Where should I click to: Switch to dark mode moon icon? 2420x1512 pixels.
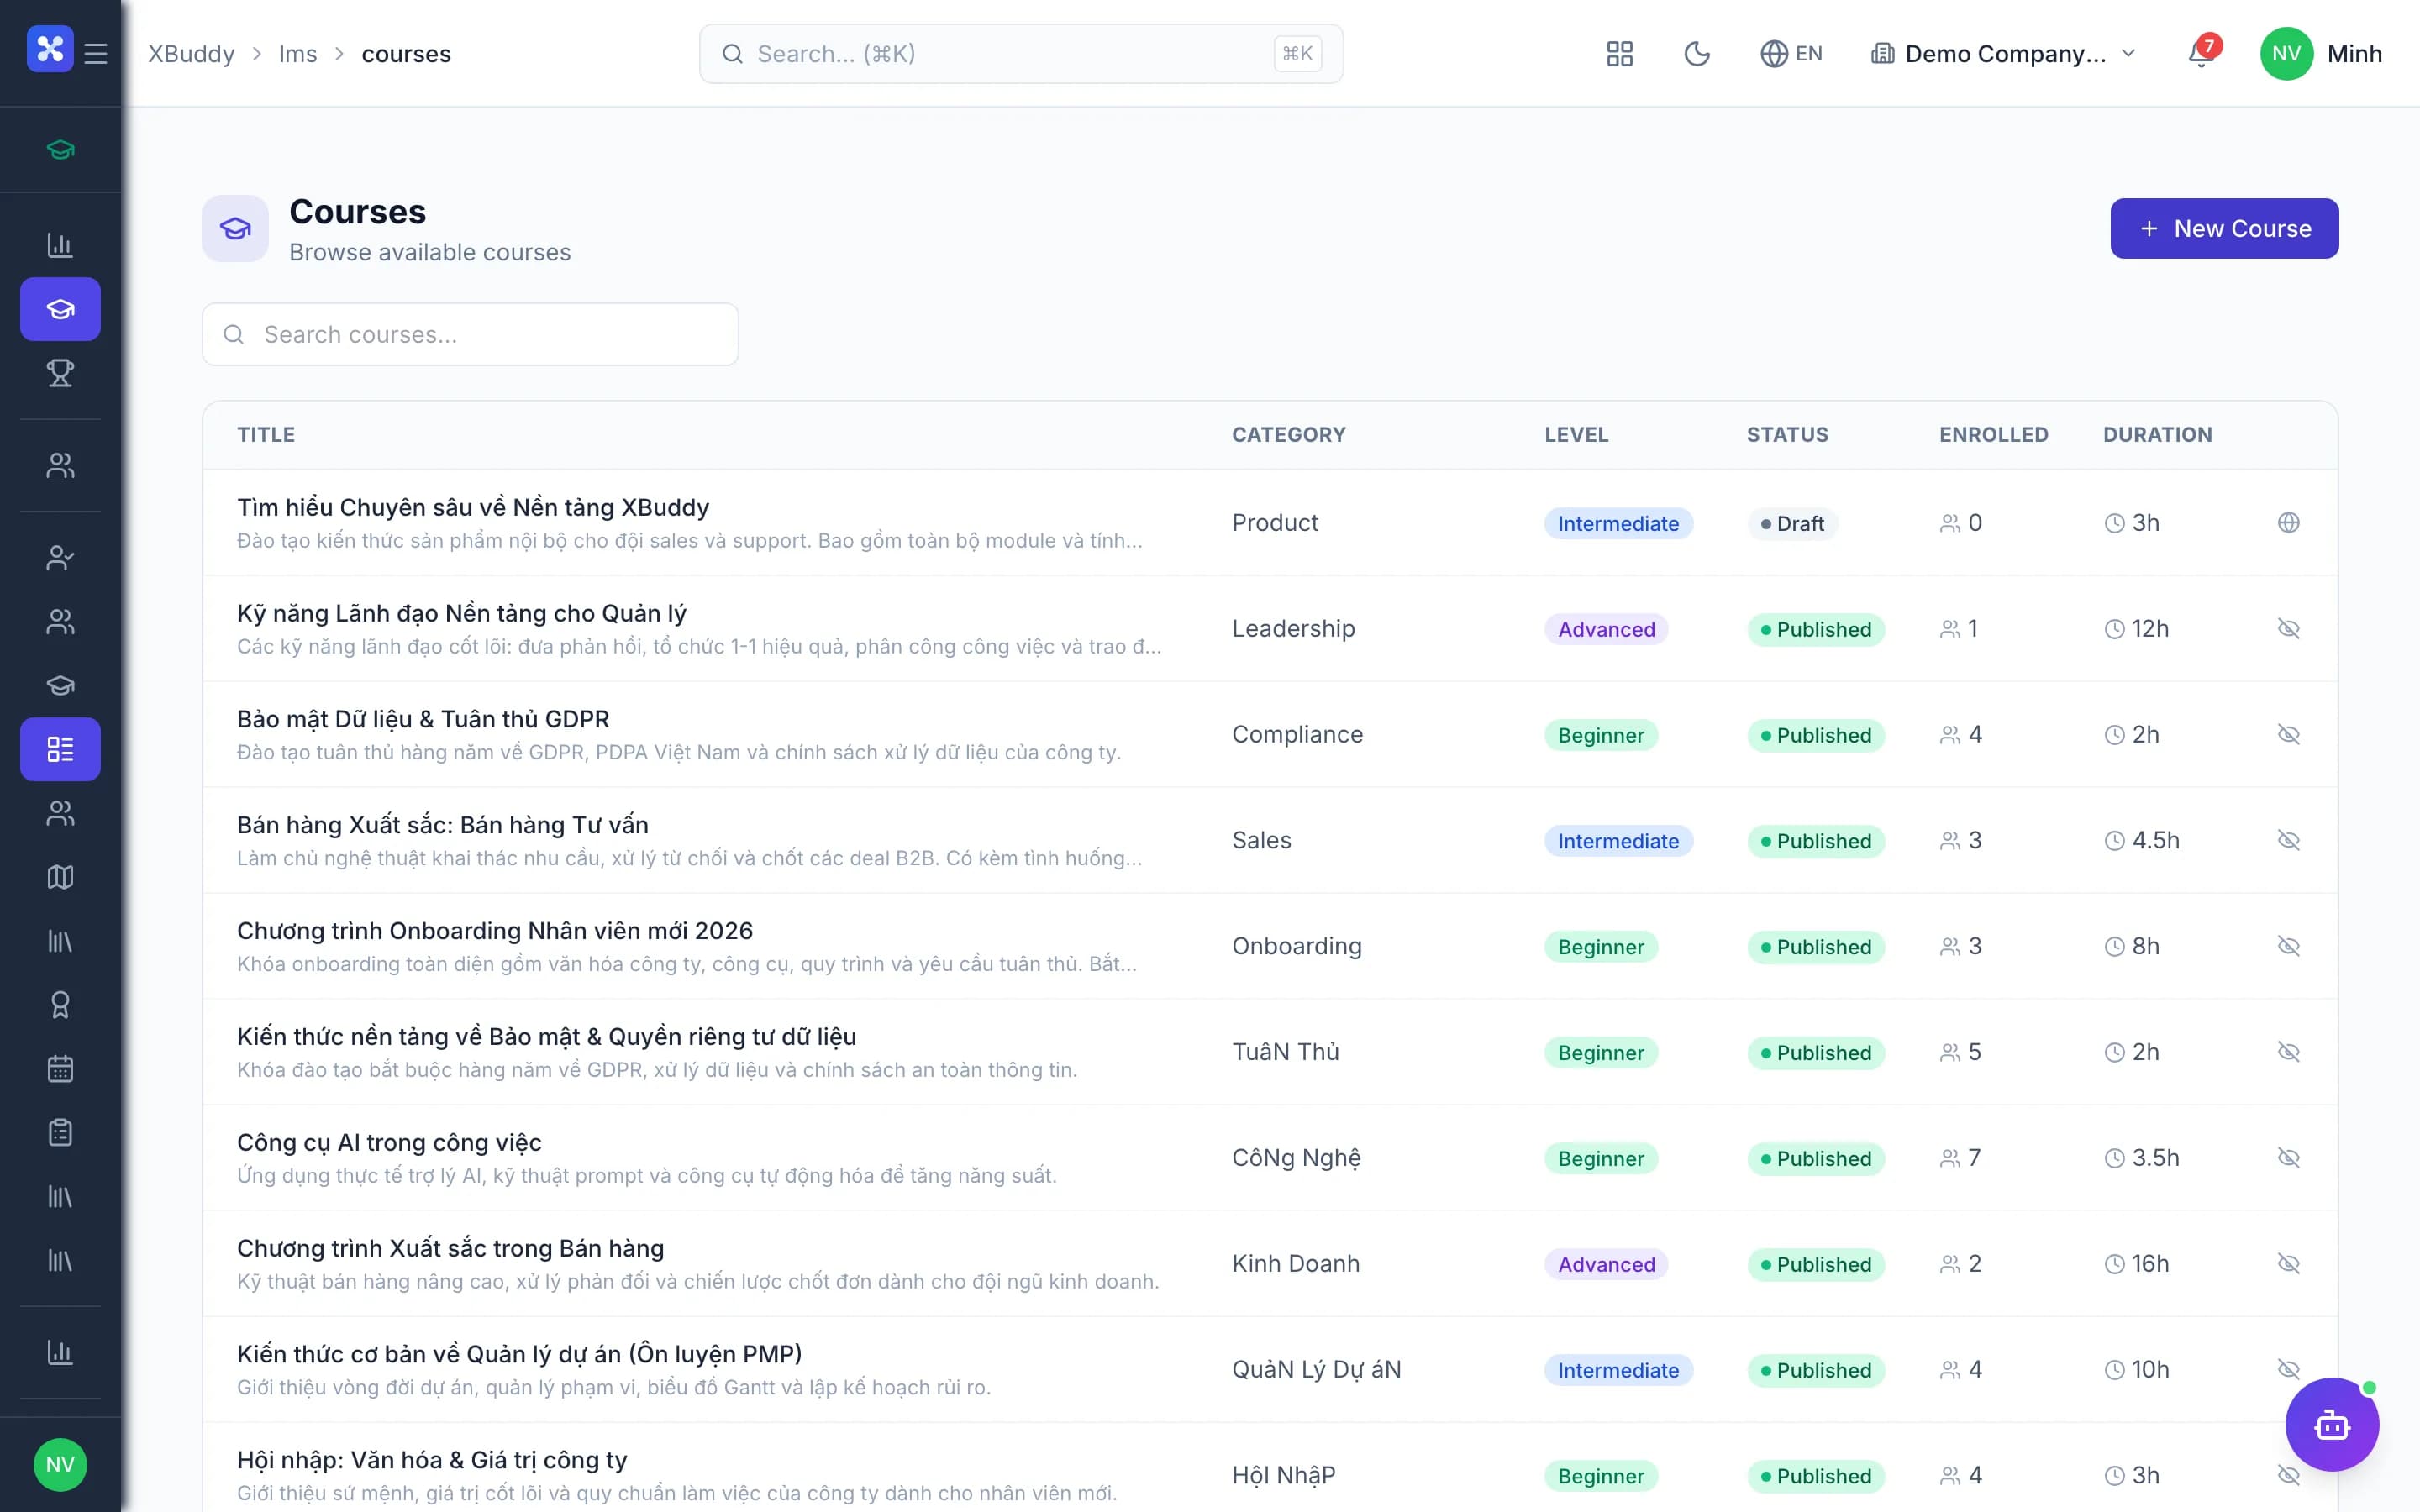(1696, 54)
